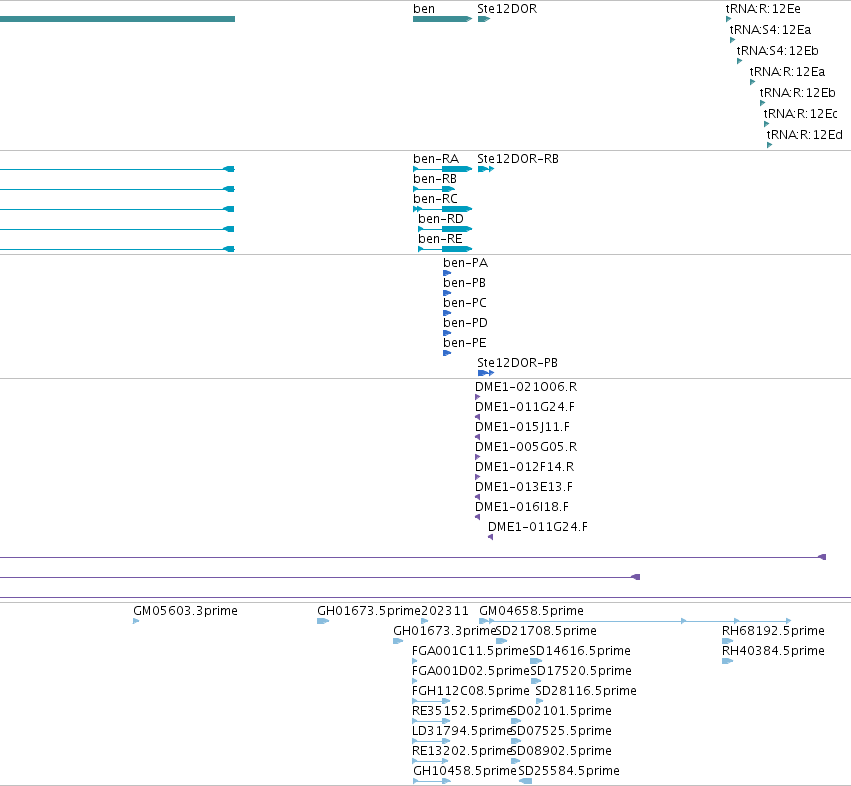Select the ben-PA protein label

click(x=466, y=263)
